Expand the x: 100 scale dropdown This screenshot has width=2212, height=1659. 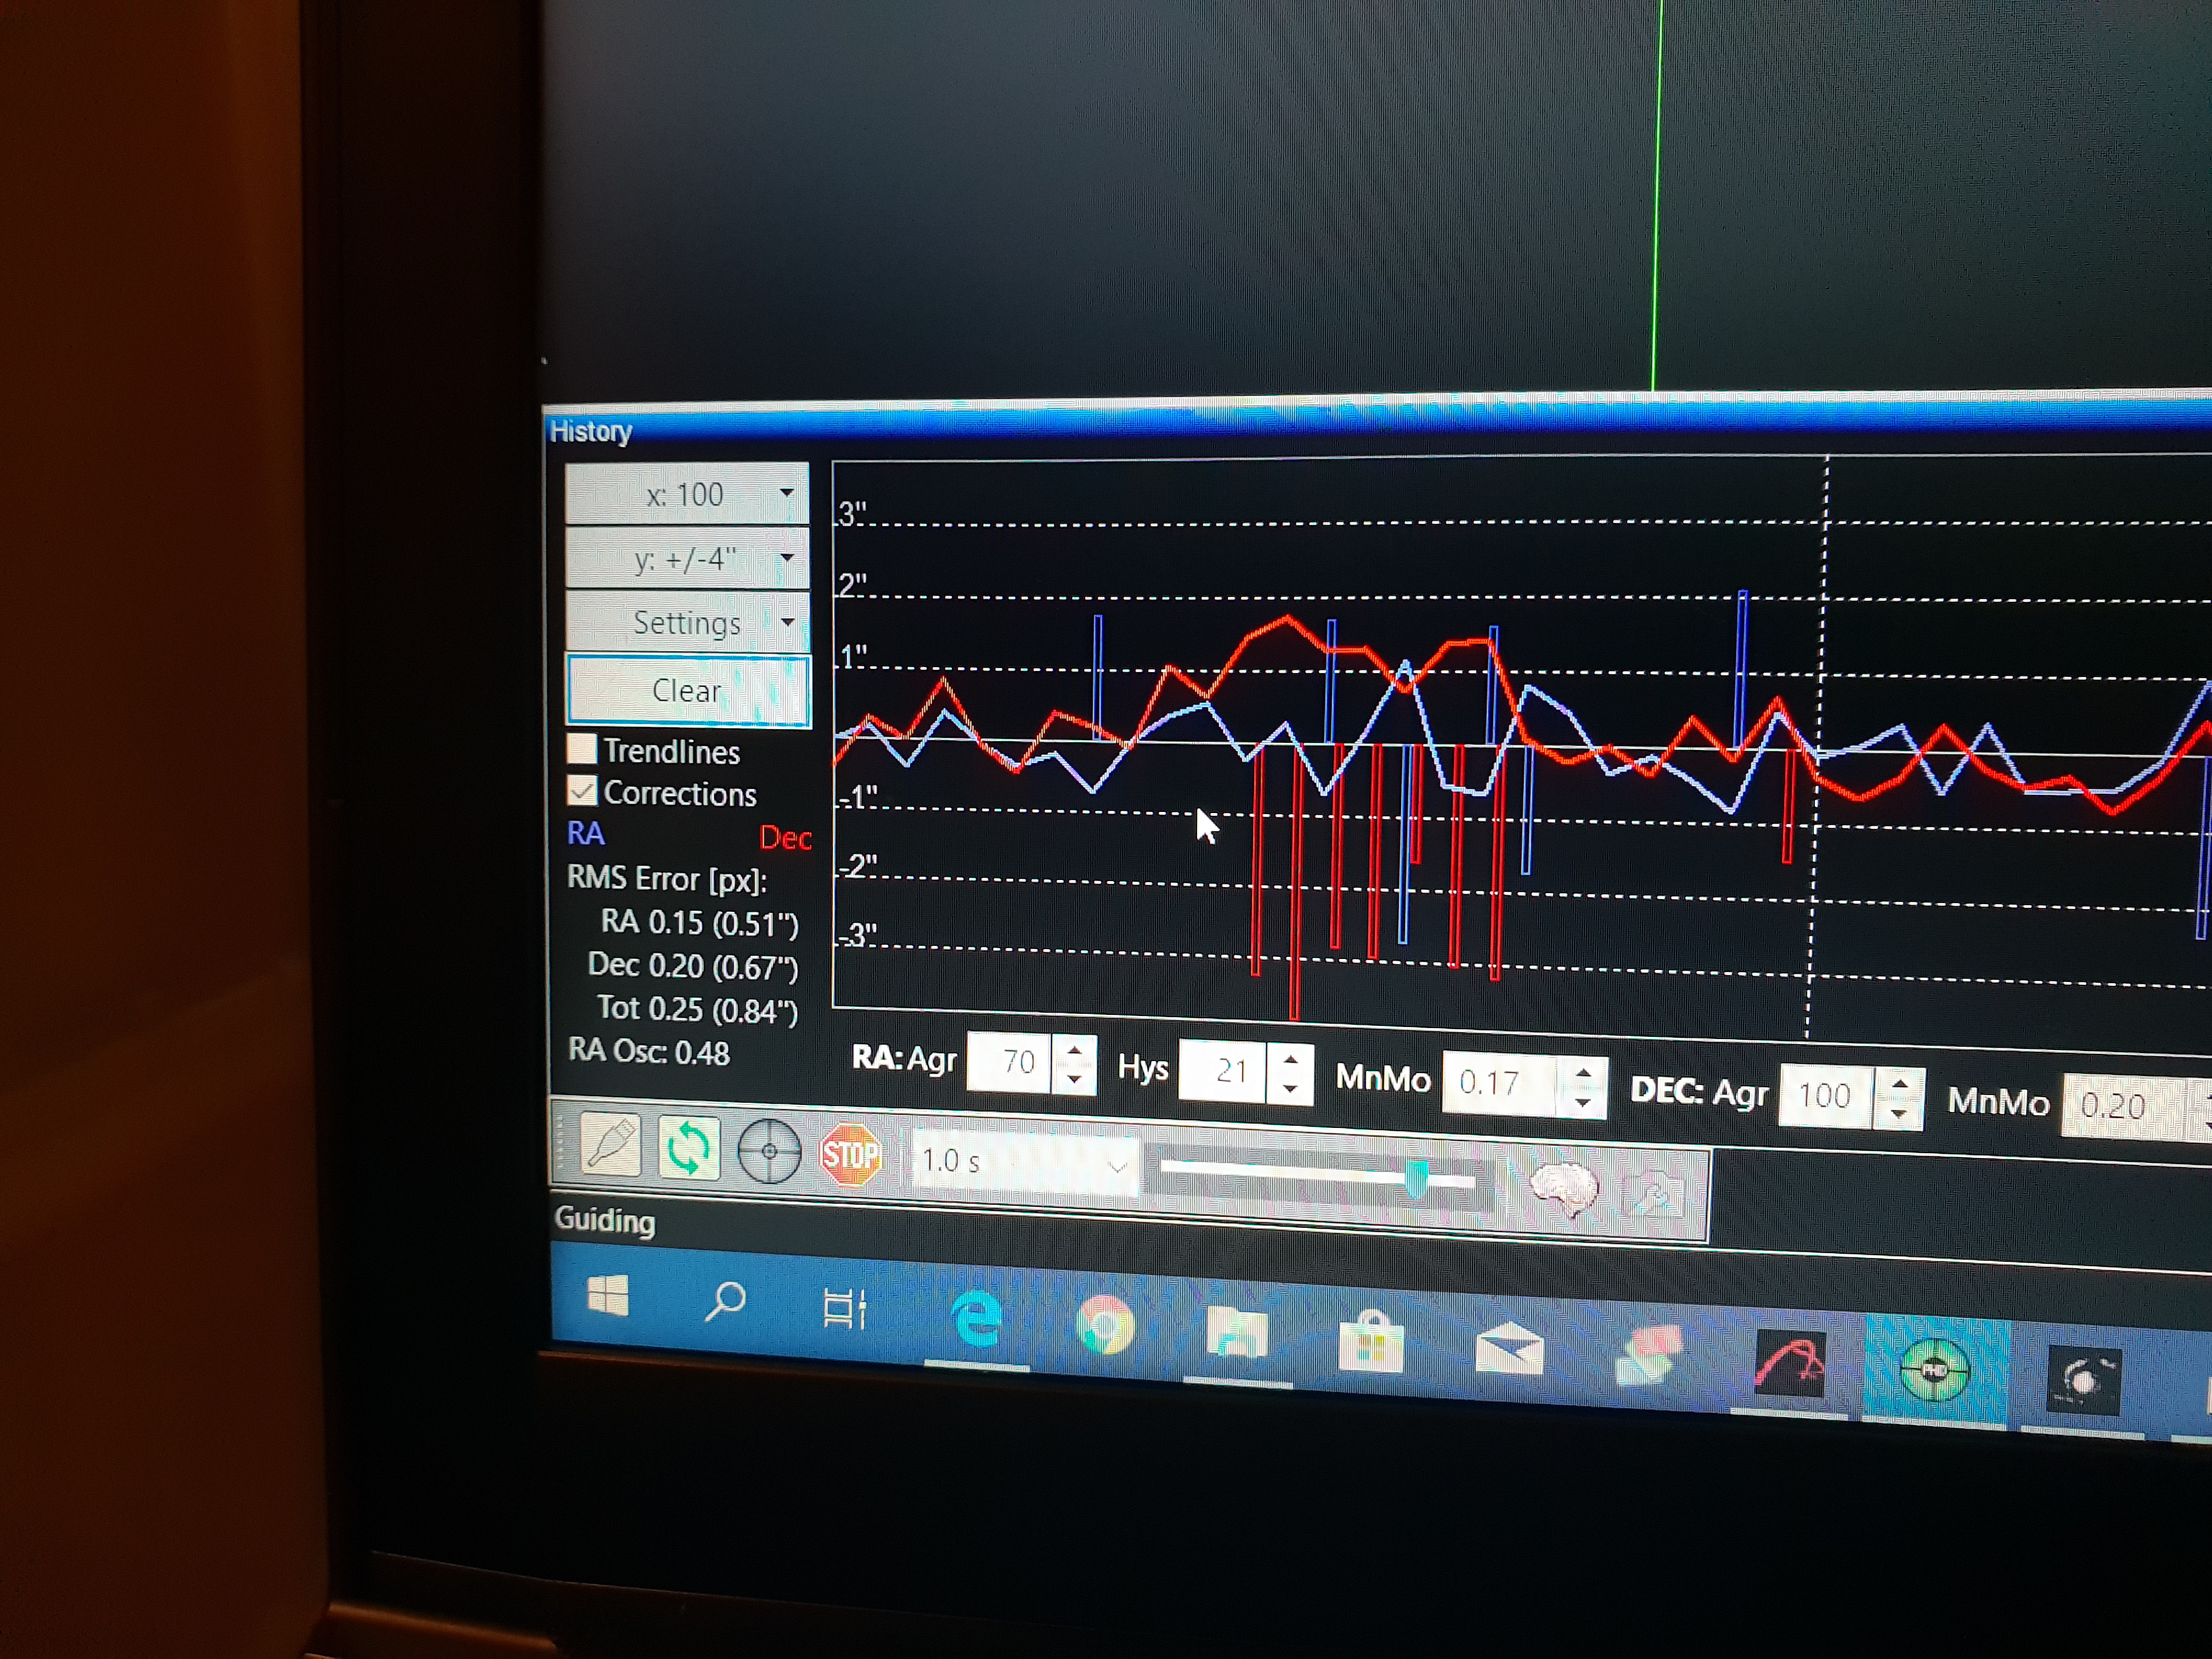pos(687,493)
